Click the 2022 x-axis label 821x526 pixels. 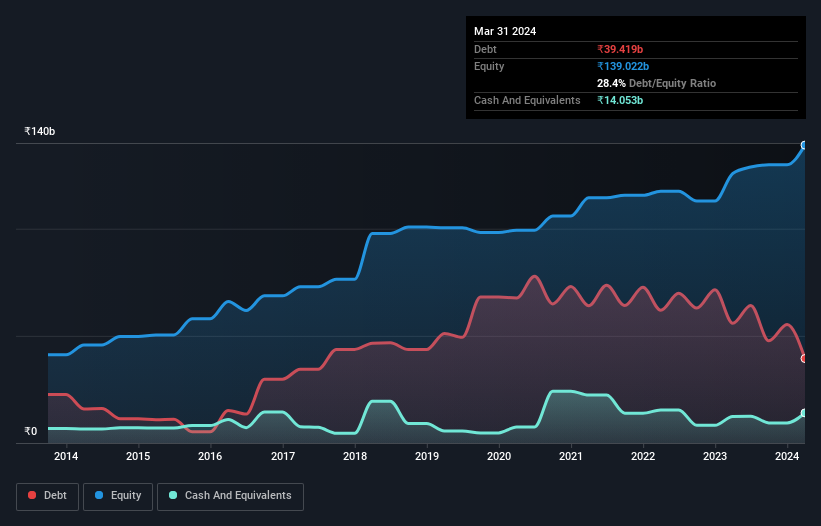pyautogui.click(x=643, y=456)
